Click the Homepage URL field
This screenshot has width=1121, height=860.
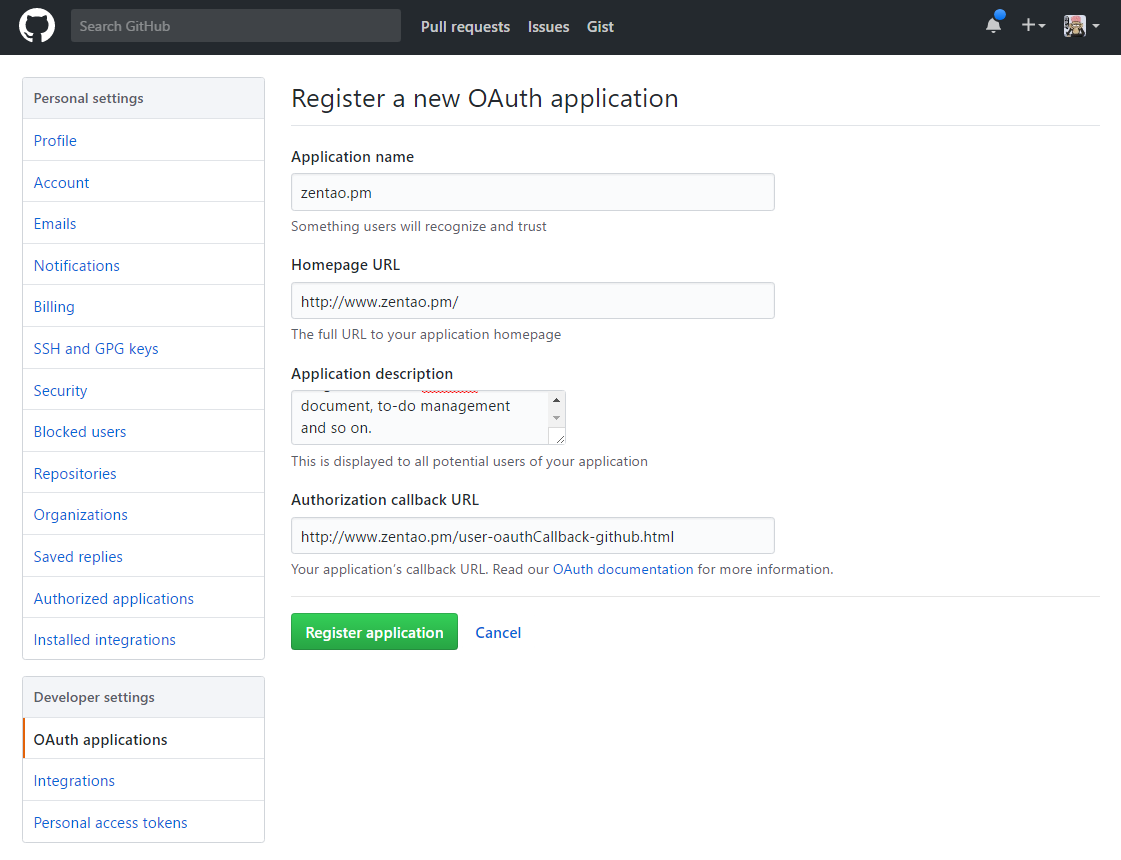532,300
